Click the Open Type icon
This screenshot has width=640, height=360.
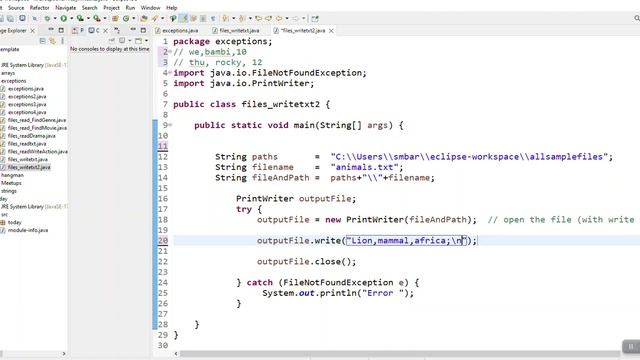pos(144,18)
